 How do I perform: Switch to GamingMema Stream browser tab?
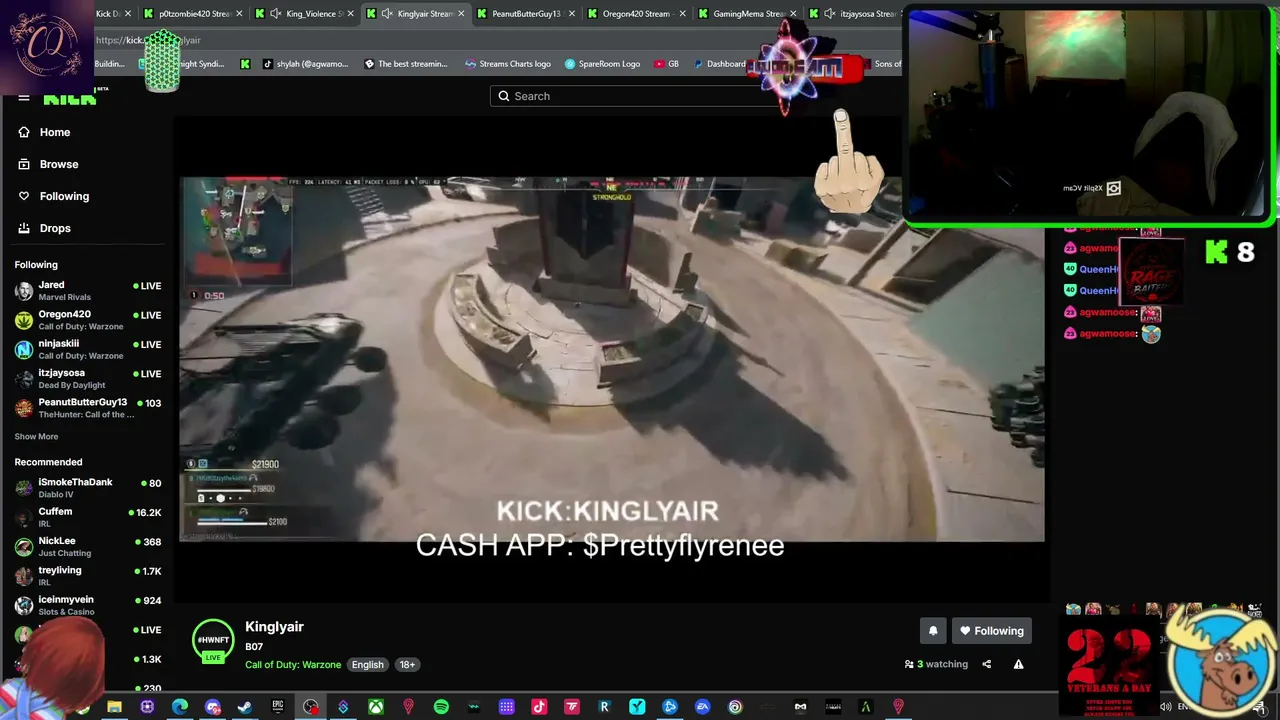click(747, 14)
